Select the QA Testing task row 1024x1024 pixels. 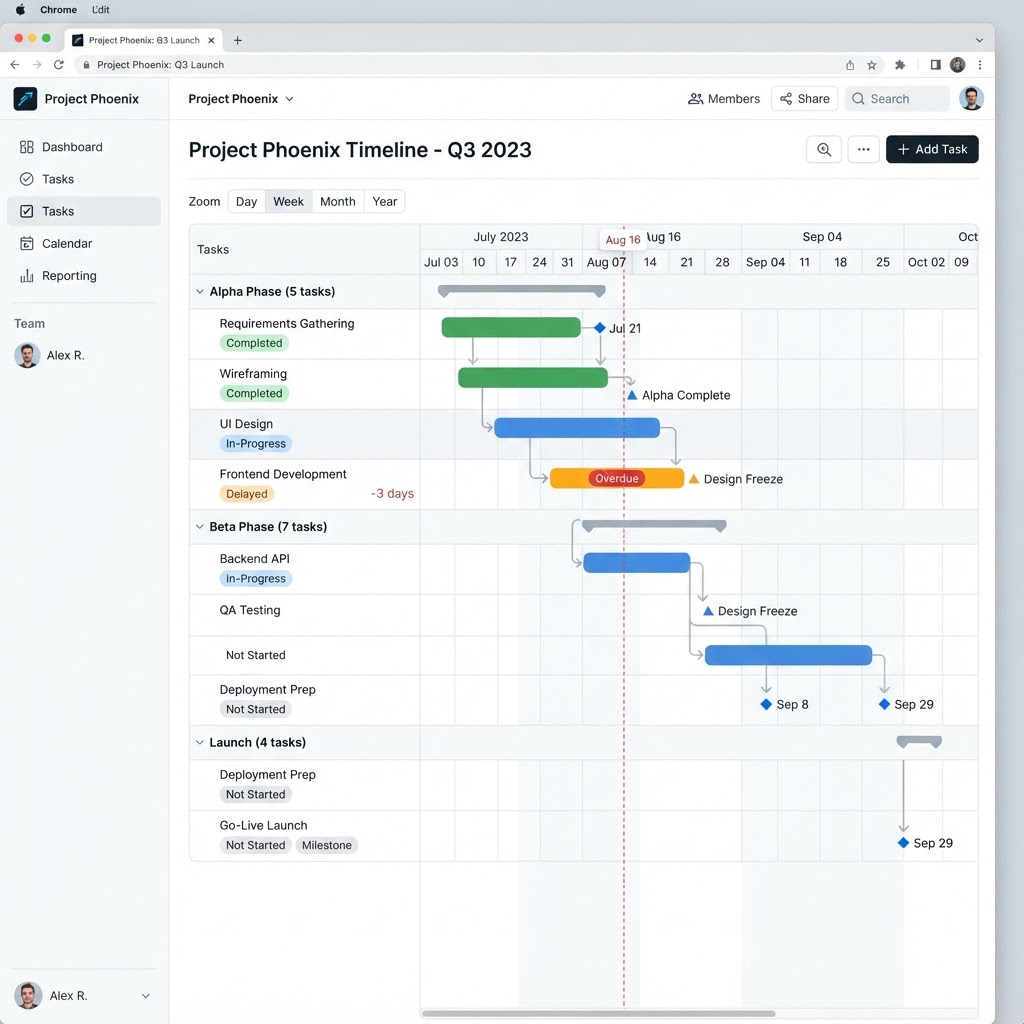tap(583, 615)
